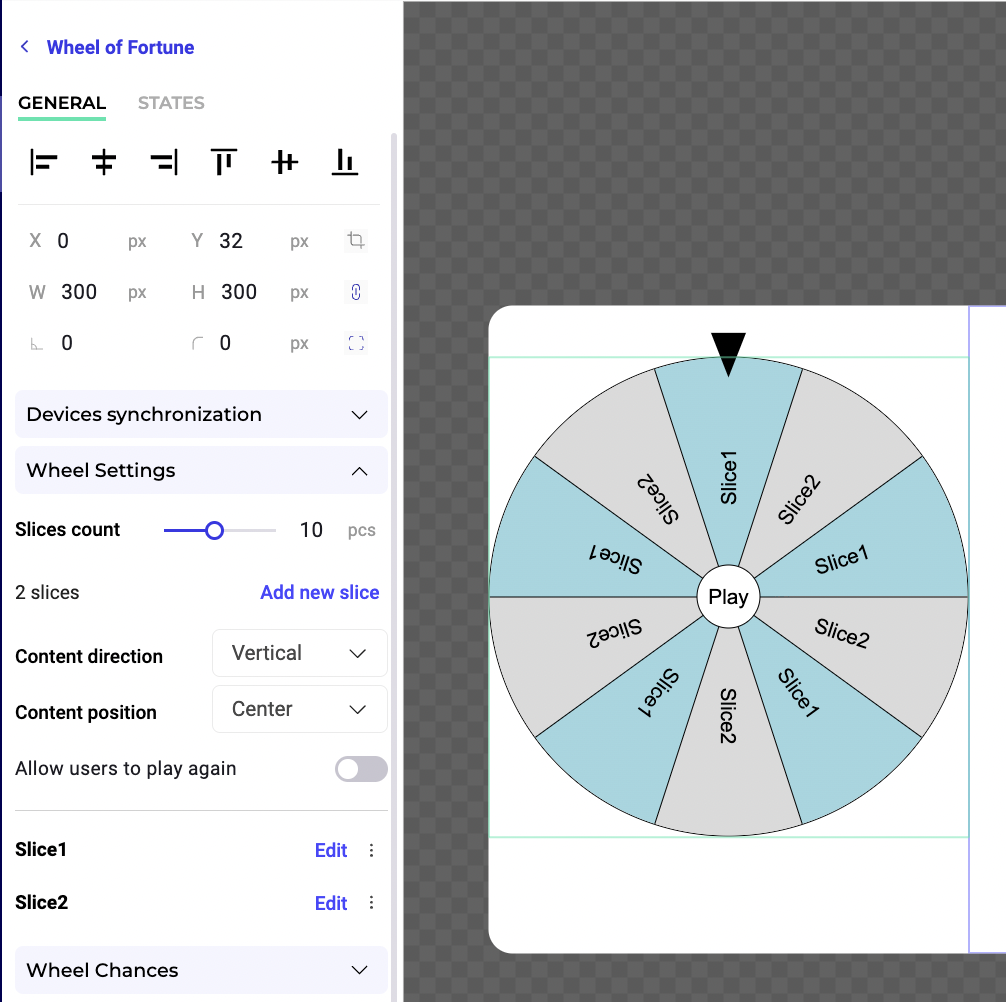Click the Slices count slider handle
Screen dimensions: 1006x1002
click(x=214, y=530)
